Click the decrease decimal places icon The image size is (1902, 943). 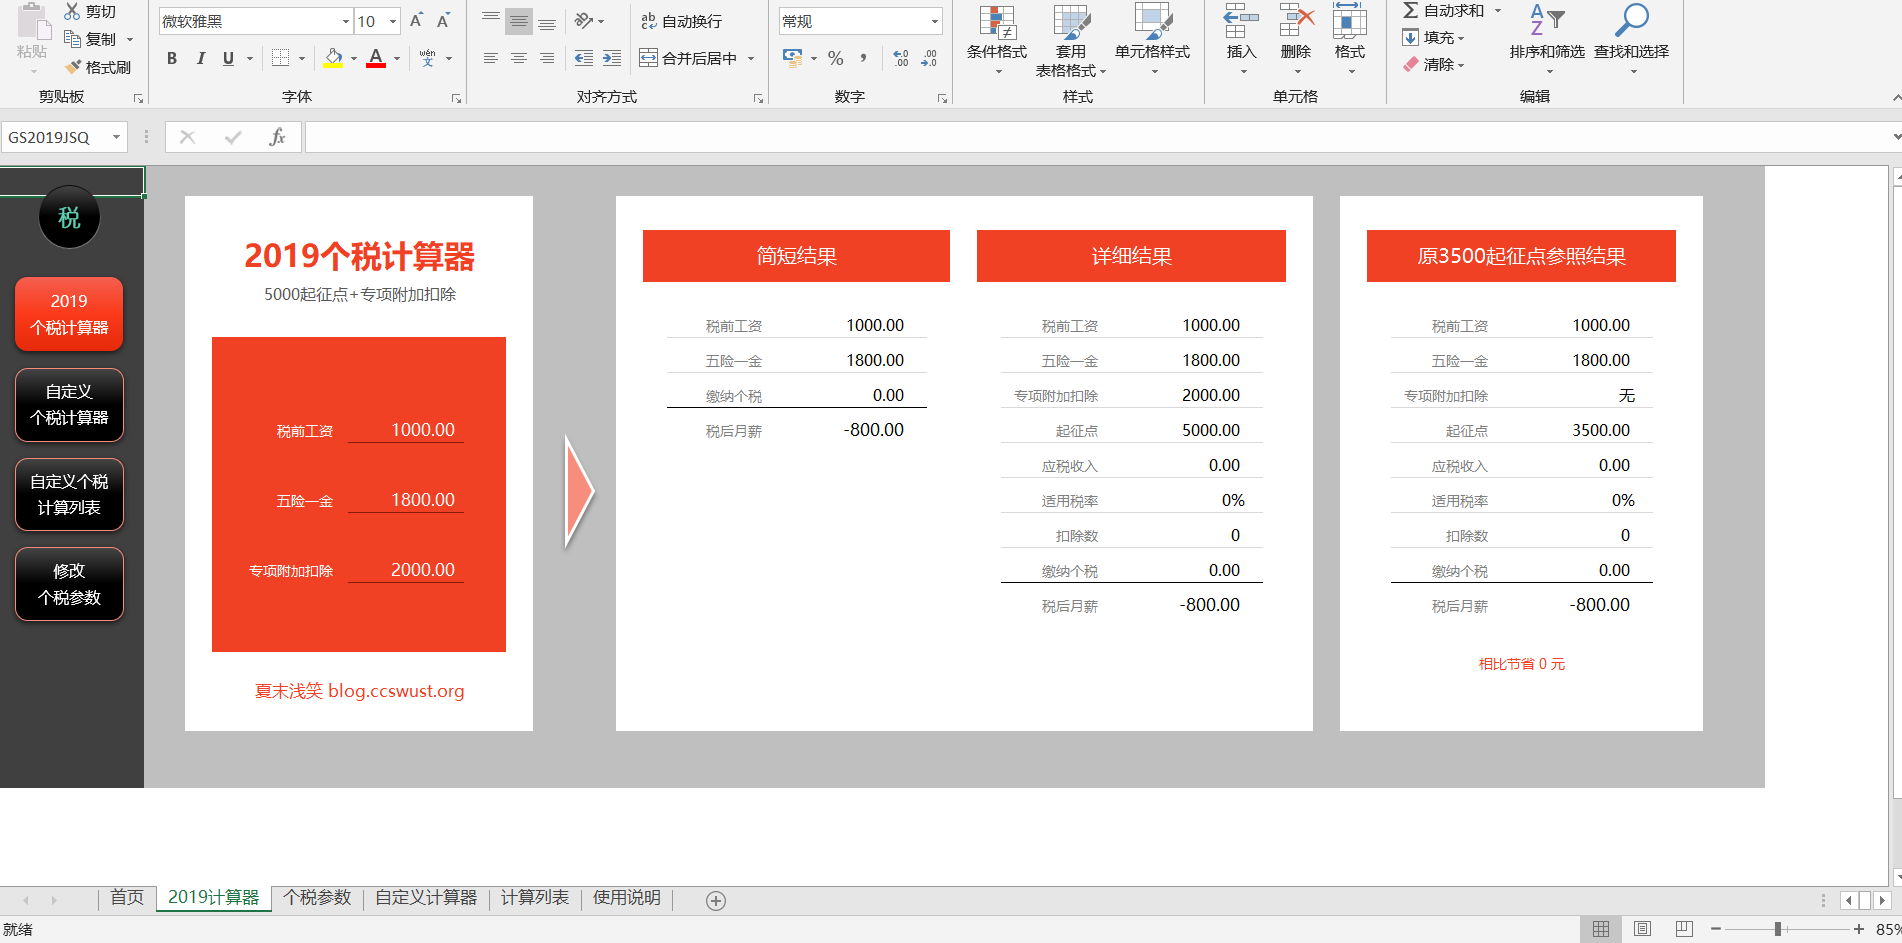[929, 58]
